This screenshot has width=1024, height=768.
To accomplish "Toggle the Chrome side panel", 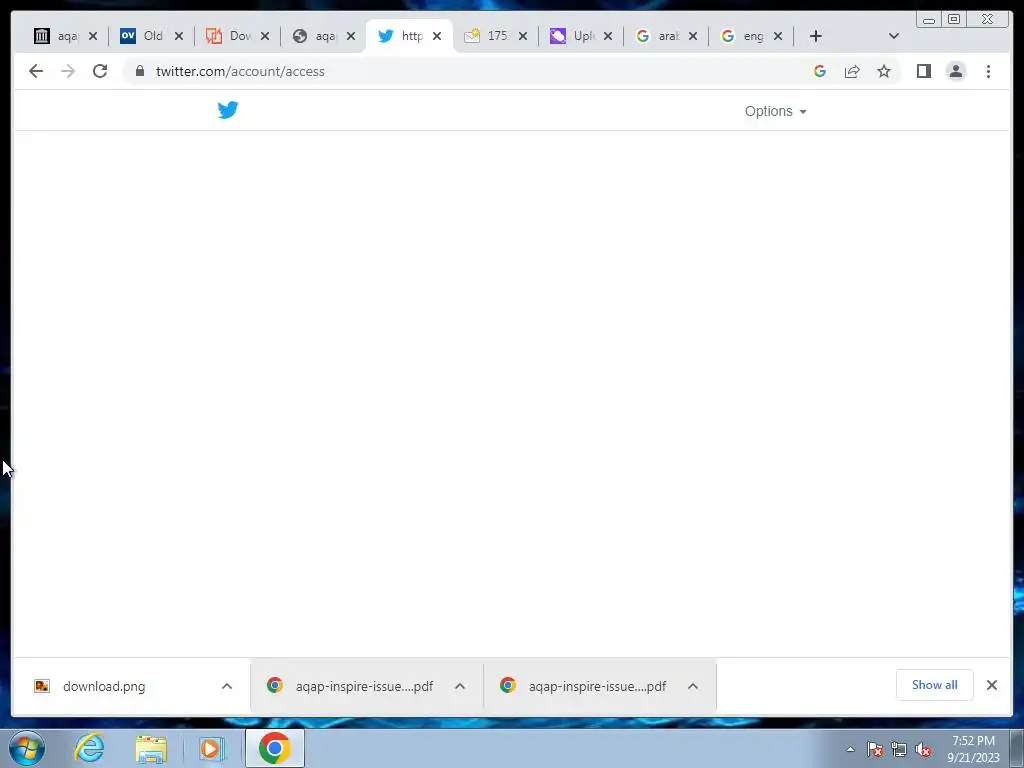I will pos(923,71).
